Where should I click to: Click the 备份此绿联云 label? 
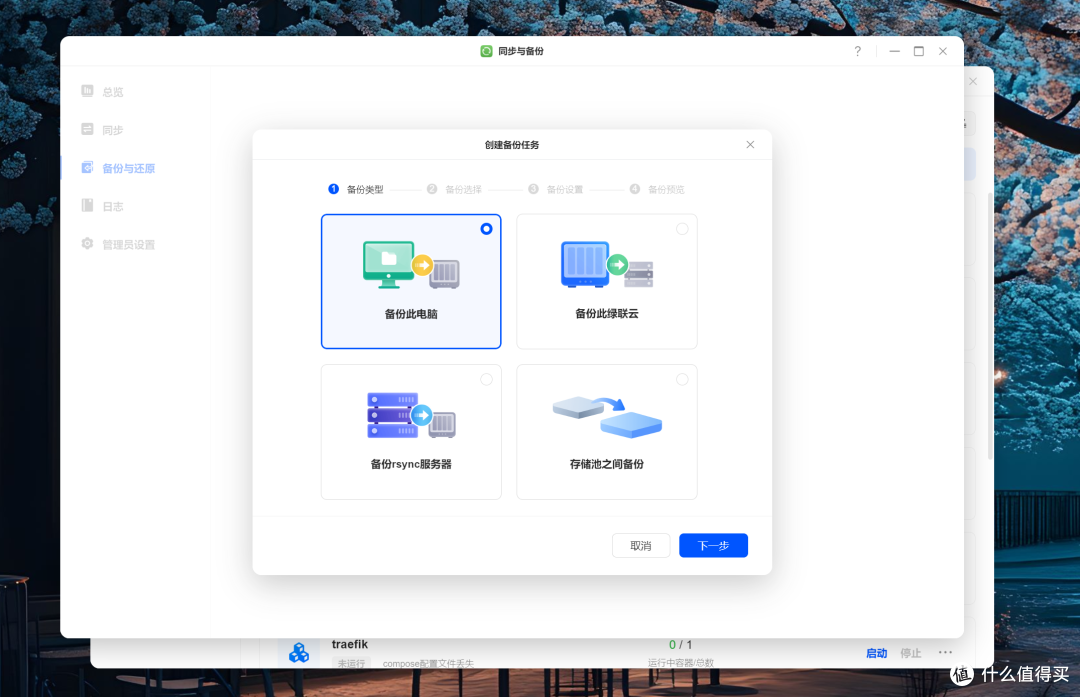607,313
